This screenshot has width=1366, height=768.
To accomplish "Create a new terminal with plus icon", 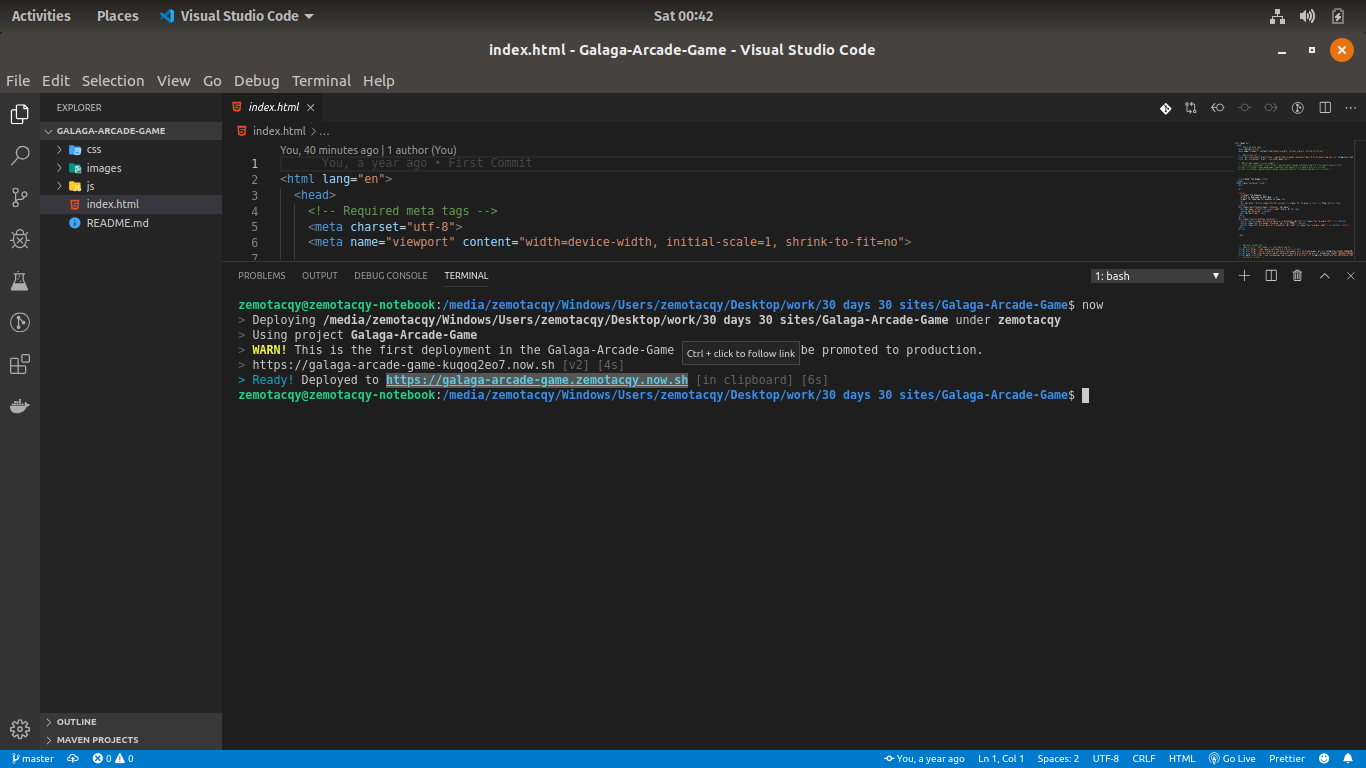I will 1244,275.
